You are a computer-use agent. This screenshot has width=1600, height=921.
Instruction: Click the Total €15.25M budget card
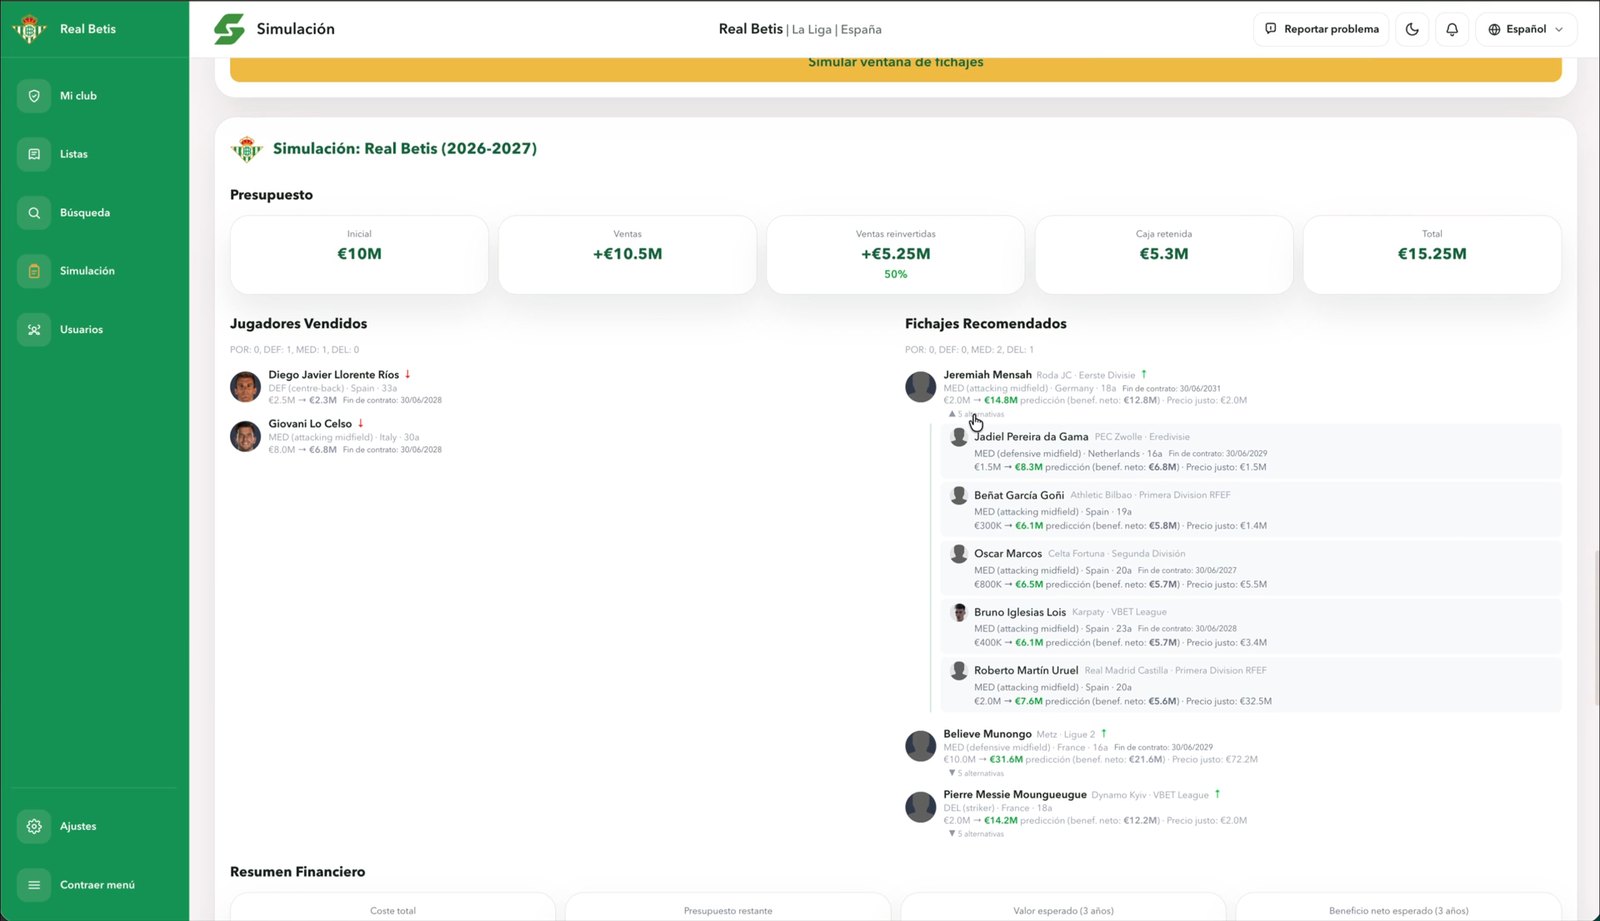[x=1432, y=255]
